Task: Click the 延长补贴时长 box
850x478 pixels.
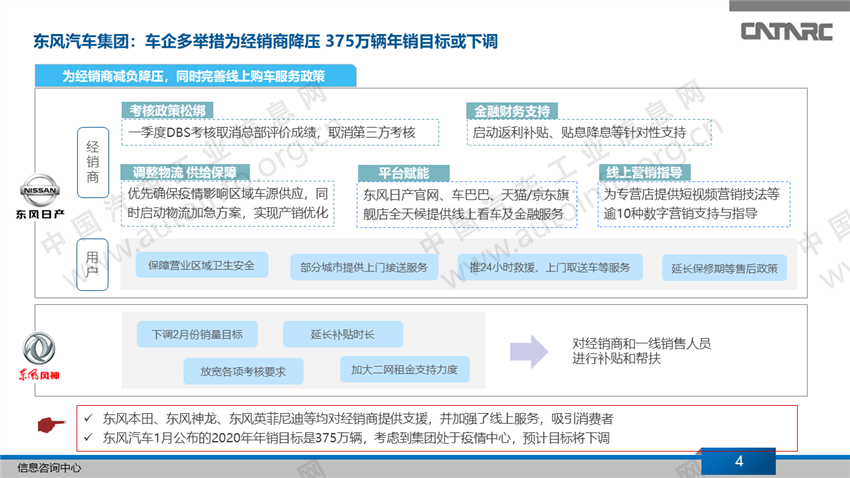Action: coord(343,334)
